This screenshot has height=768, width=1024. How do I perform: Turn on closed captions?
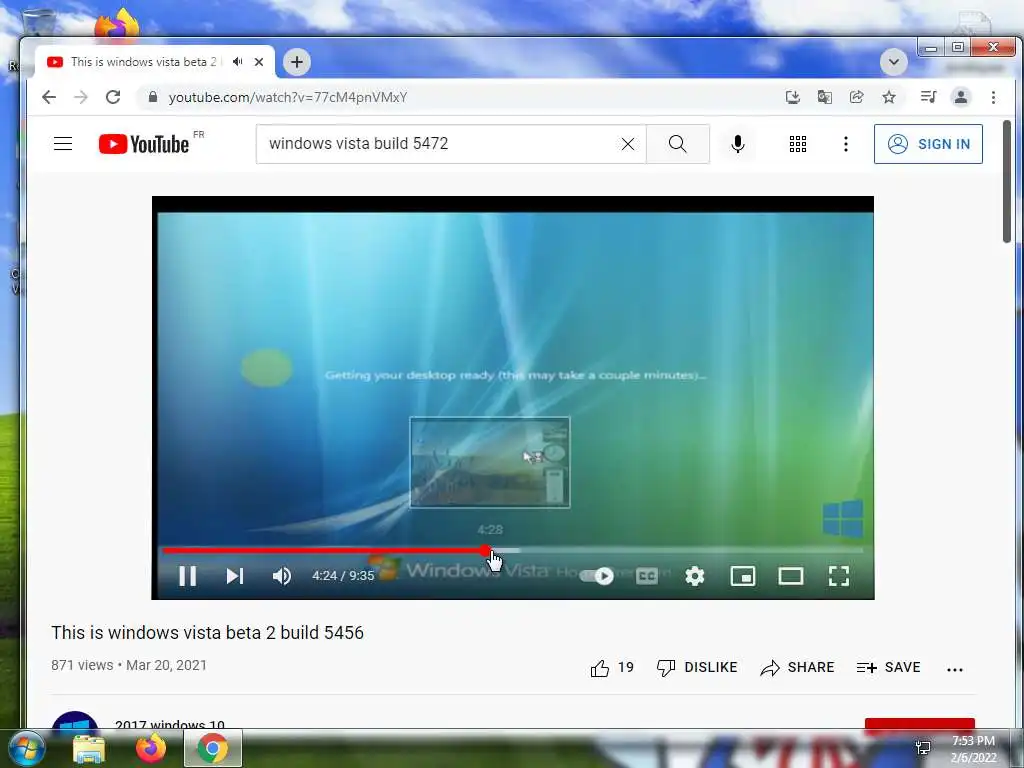pyautogui.click(x=647, y=575)
